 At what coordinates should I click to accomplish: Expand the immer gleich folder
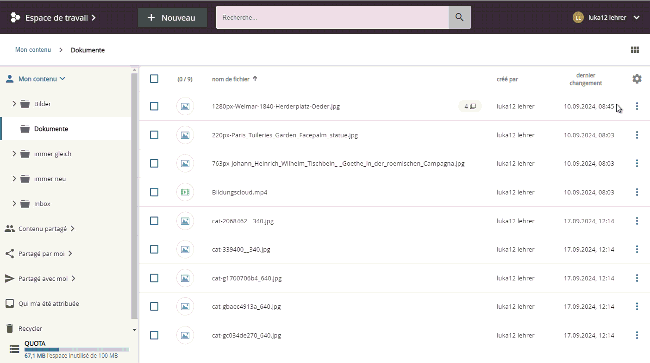pyautogui.click(x=14, y=154)
